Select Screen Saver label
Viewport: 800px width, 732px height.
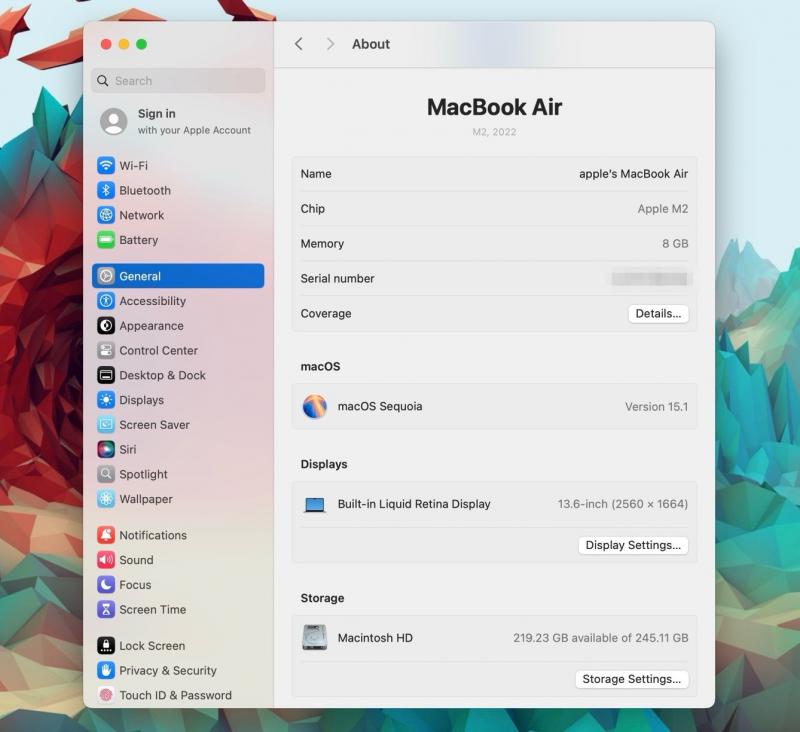click(155, 425)
